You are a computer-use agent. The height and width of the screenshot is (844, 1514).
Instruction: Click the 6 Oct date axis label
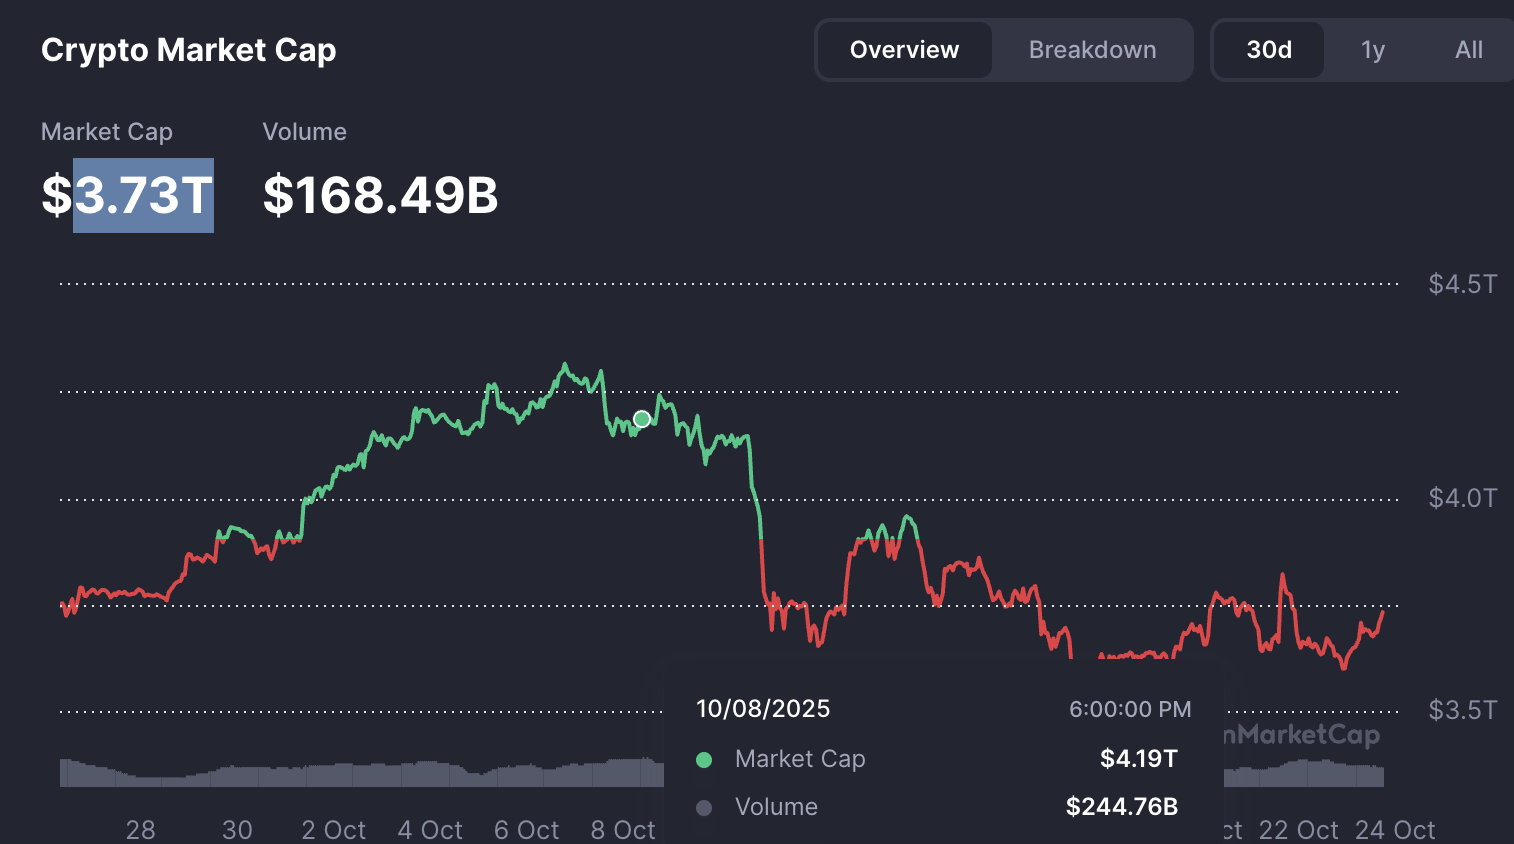click(x=526, y=830)
